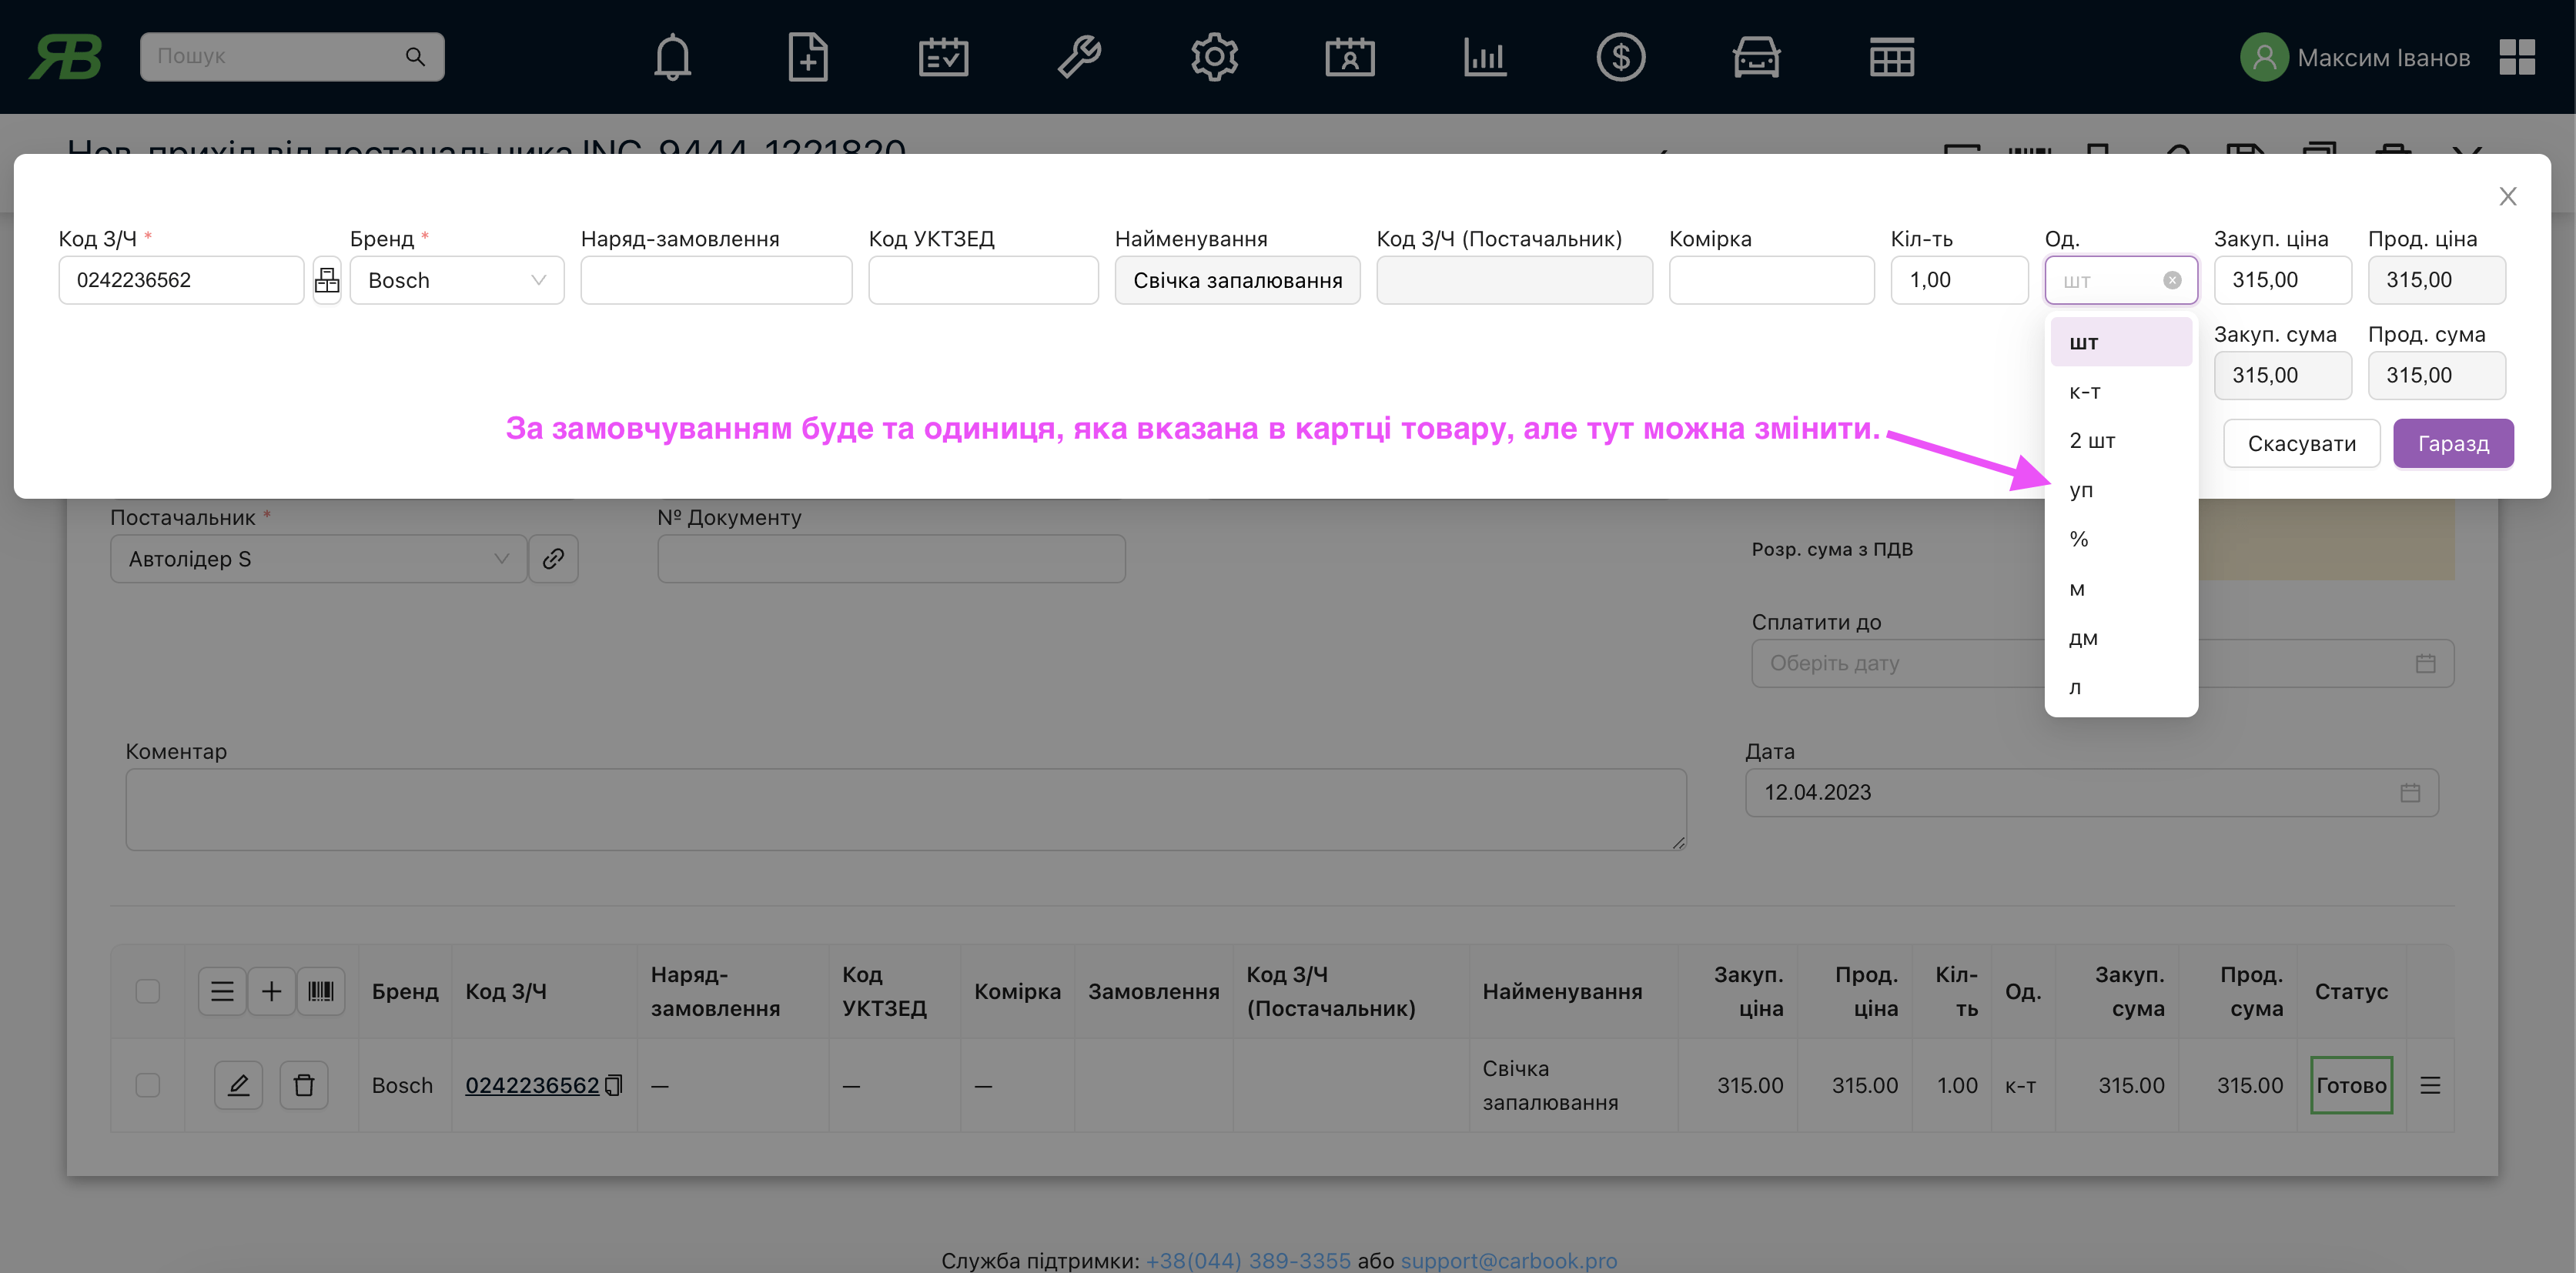
Task: Open the Постачальник Автолідер S dropdown
Action: [318, 559]
